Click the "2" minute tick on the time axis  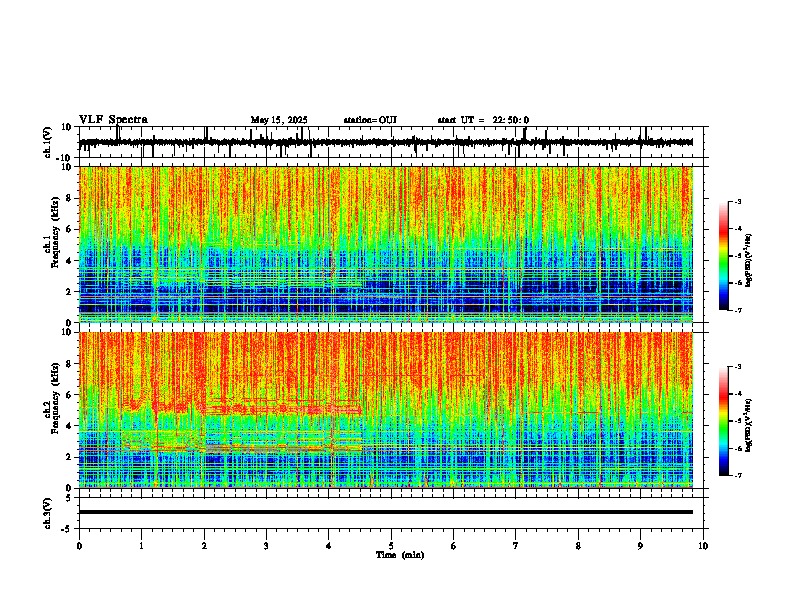click(204, 546)
